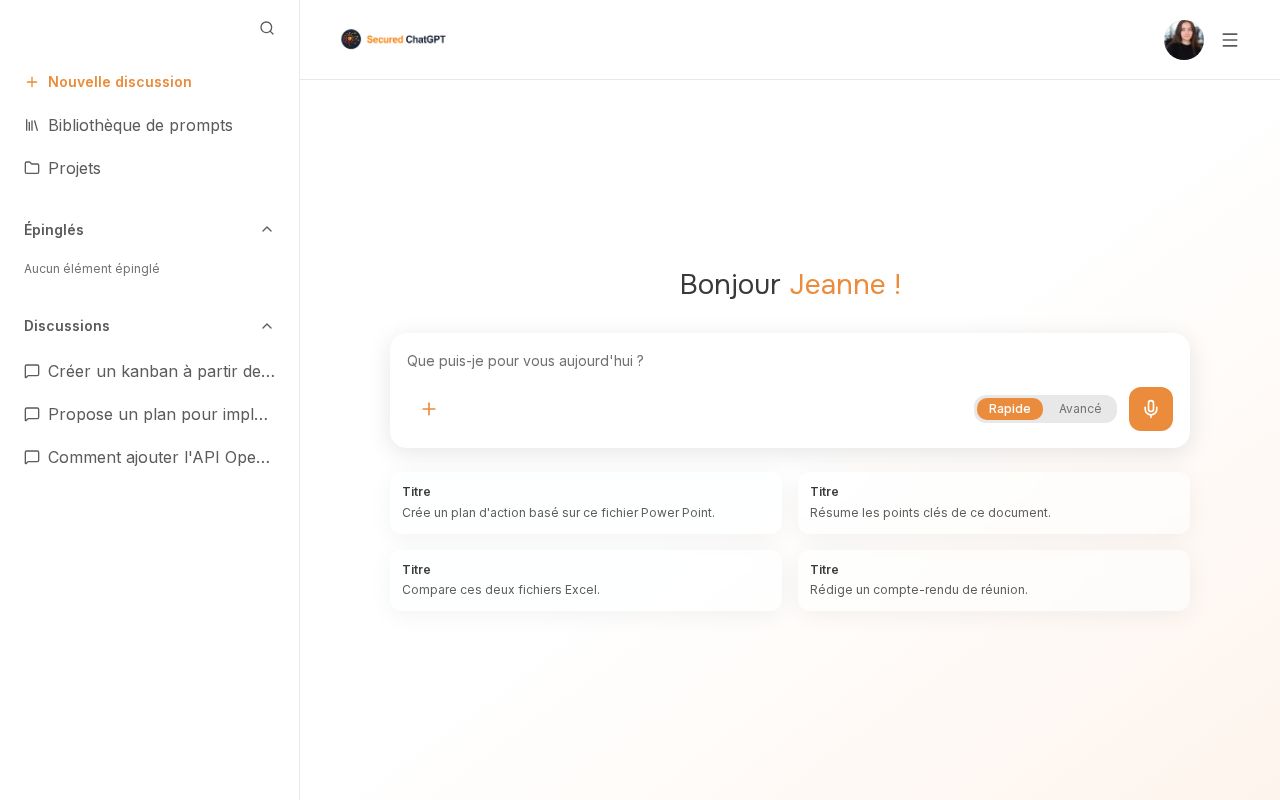This screenshot has width=1280, height=800.
Task: Choose the Power Point plan d'action suggestion
Action: point(586,503)
